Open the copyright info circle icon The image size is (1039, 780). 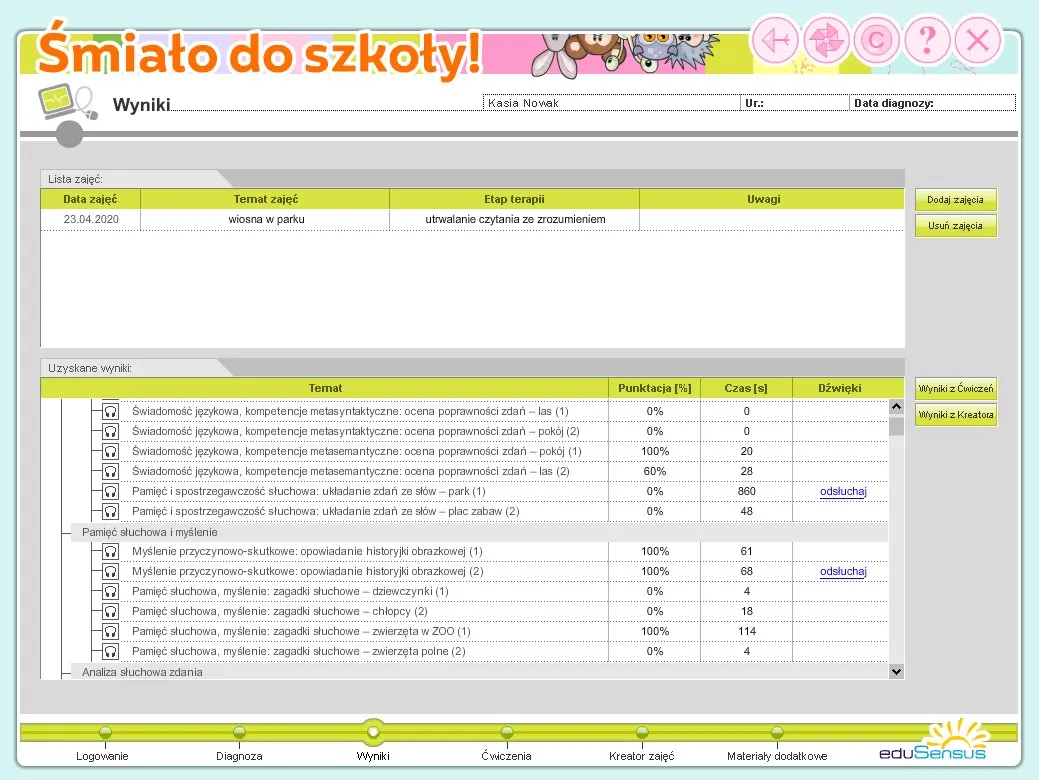(877, 40)
